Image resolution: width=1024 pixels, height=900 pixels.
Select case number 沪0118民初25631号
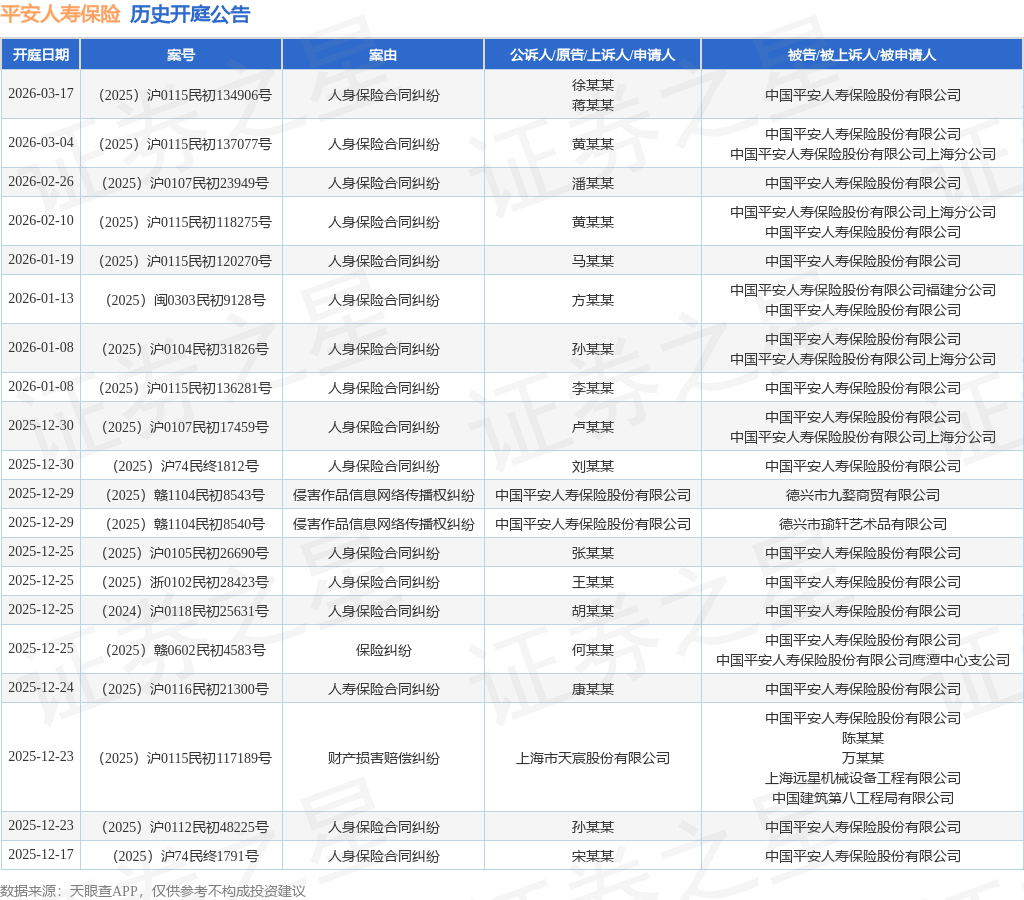(x=185, y=611)
